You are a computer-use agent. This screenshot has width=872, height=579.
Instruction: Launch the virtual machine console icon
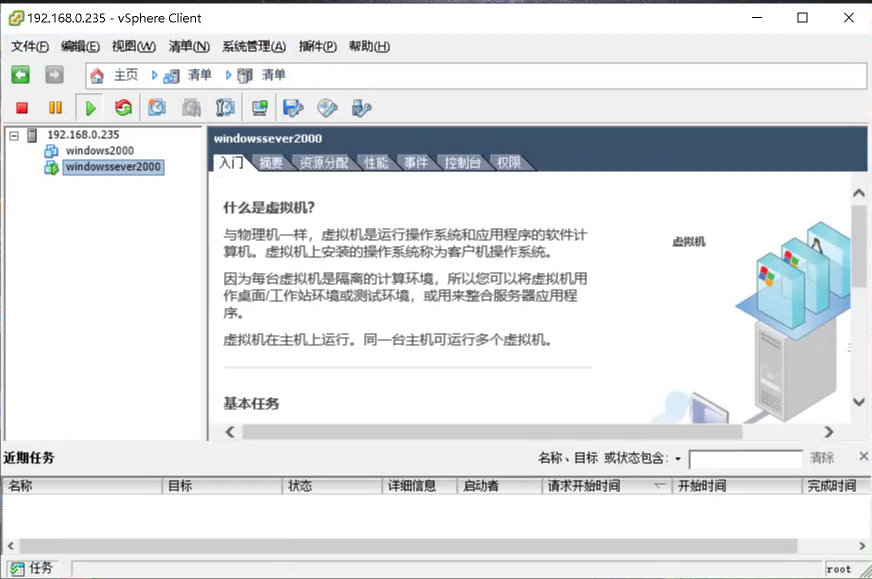(260, 107)
